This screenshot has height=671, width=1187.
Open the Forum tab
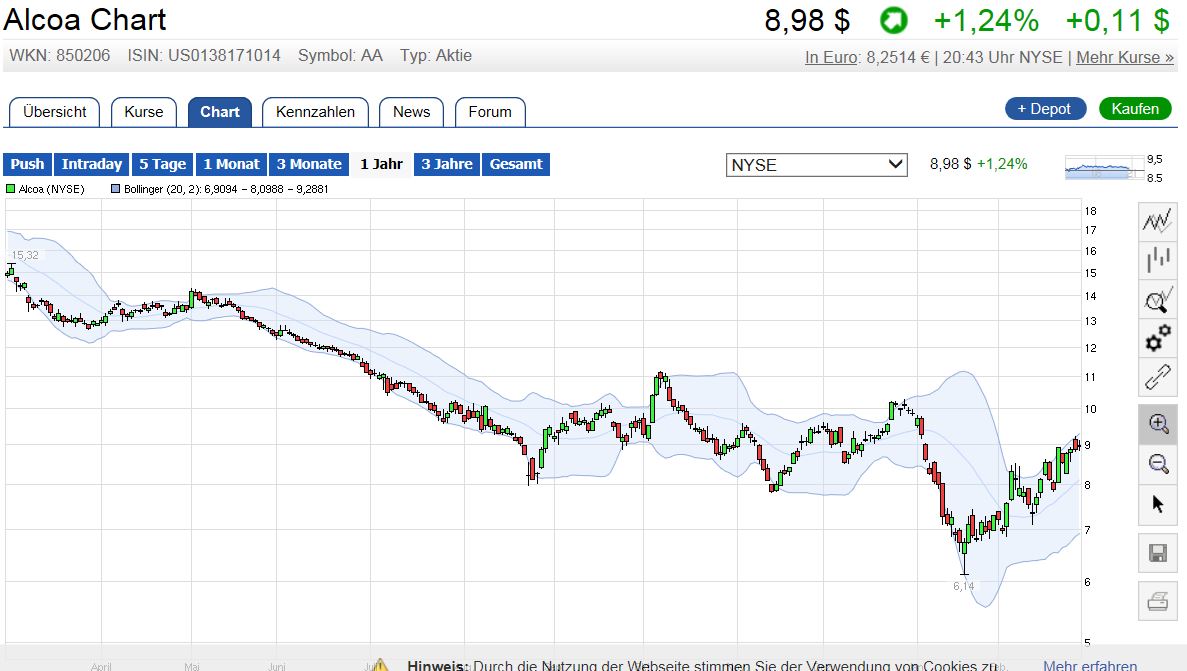click(490, 112)
